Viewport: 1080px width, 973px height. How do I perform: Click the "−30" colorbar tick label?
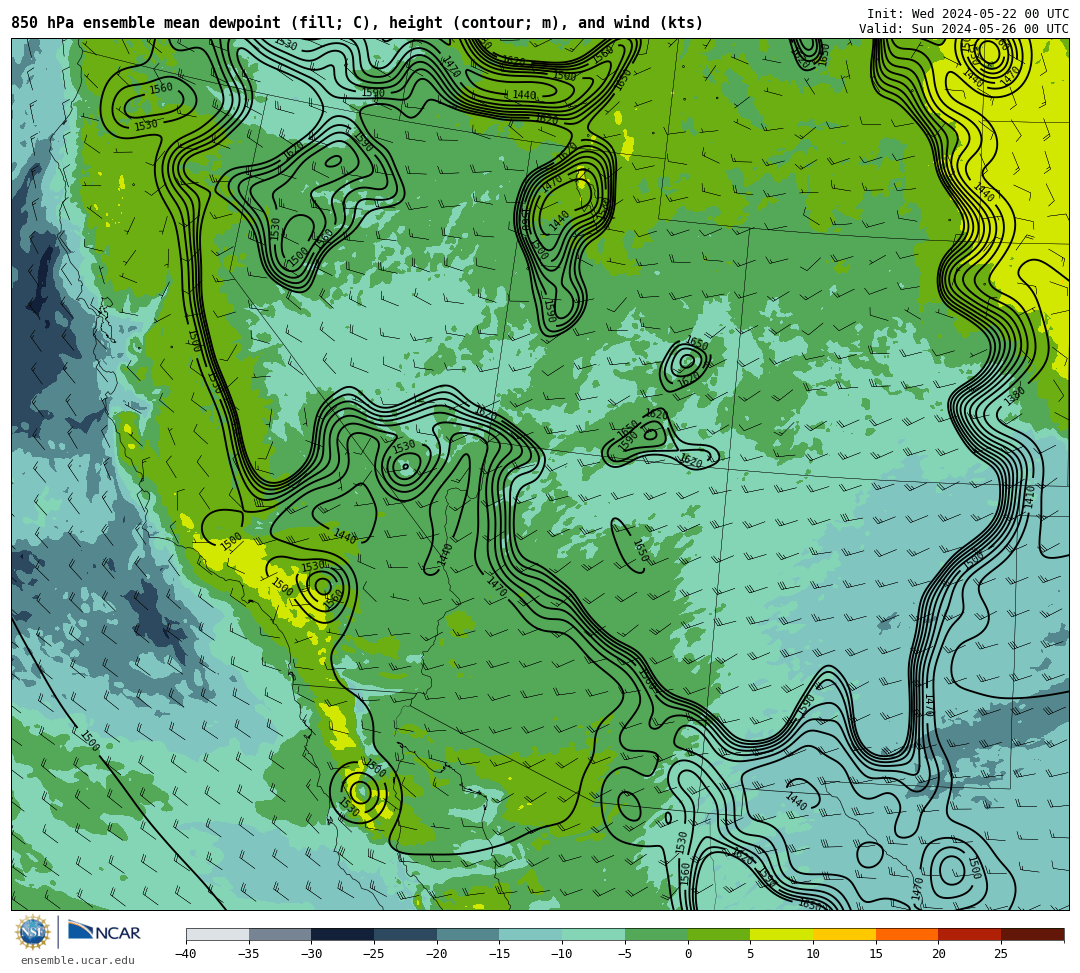(311, 954)
